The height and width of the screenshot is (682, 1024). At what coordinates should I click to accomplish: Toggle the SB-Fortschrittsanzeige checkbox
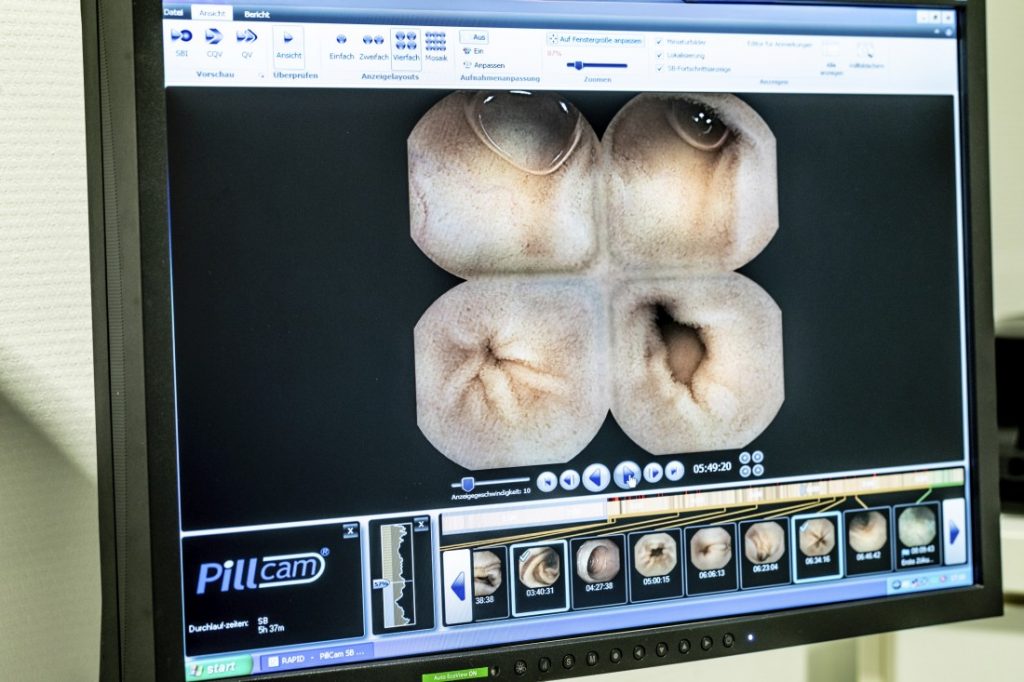coord(659,69)
